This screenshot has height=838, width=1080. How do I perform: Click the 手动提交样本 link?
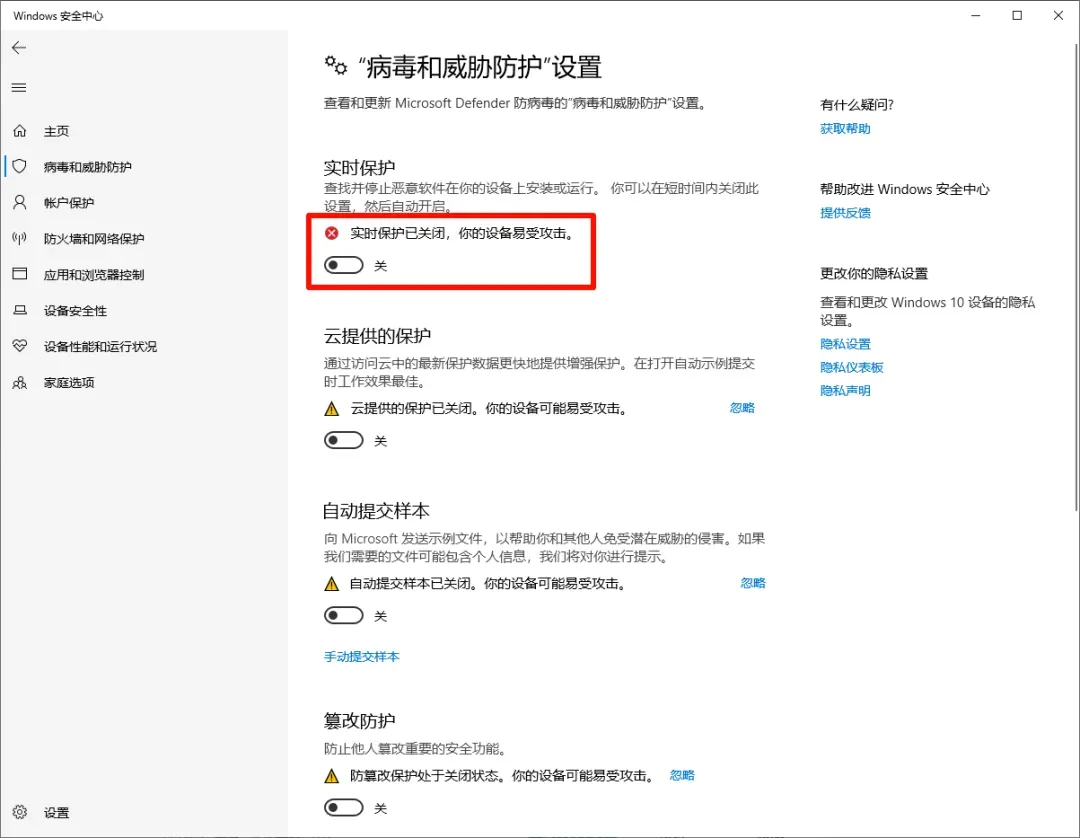coord(362,656)
